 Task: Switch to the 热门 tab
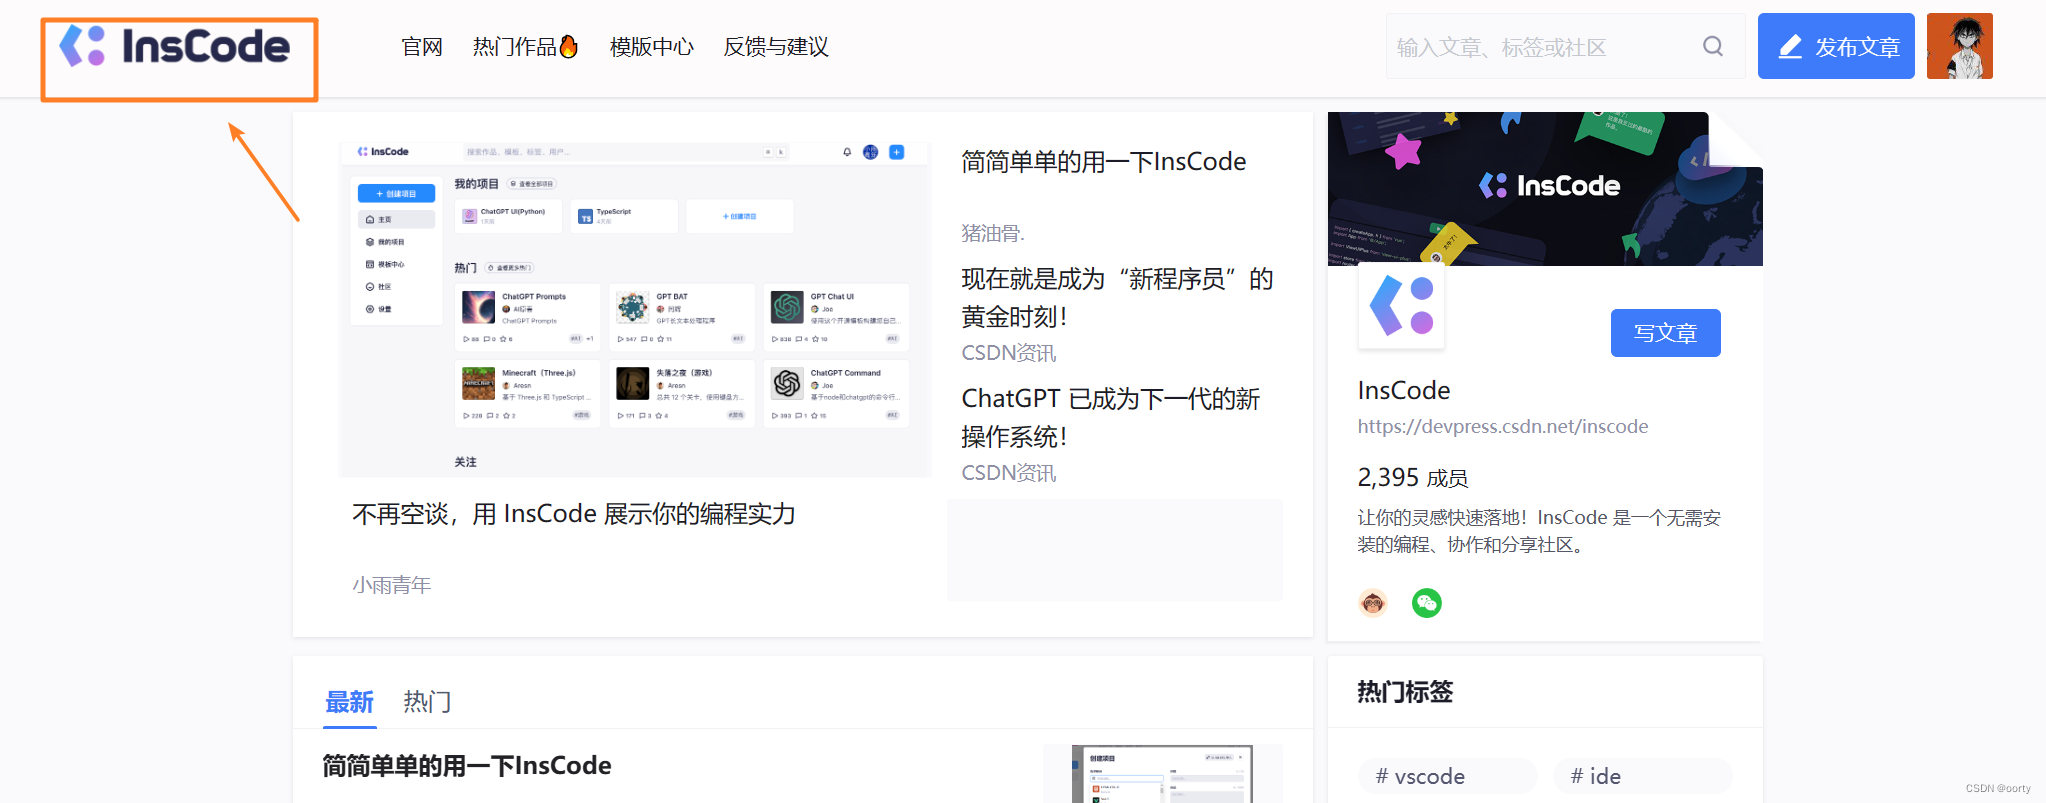427,702
